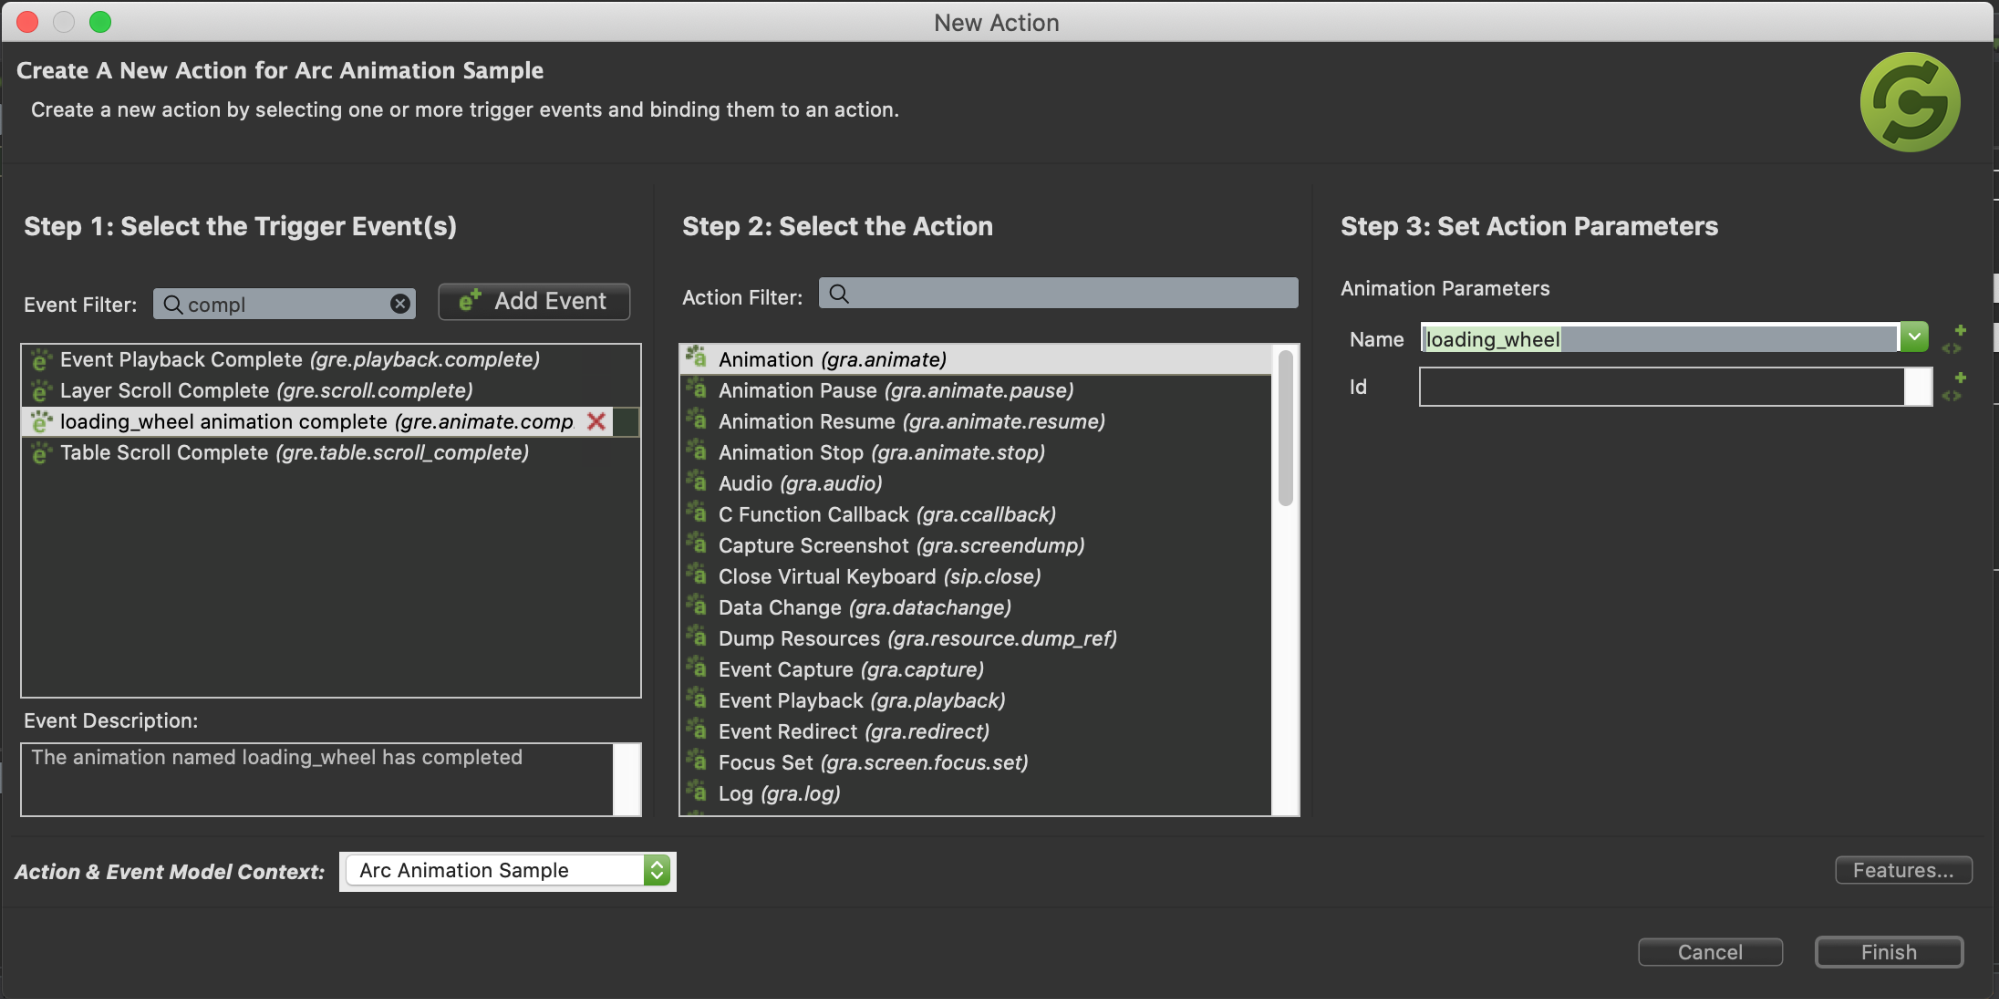This screenshot has height=1000, width=1999.
Task: Select the Layer Scroll Complete event
Action: (x=330, y=391)
